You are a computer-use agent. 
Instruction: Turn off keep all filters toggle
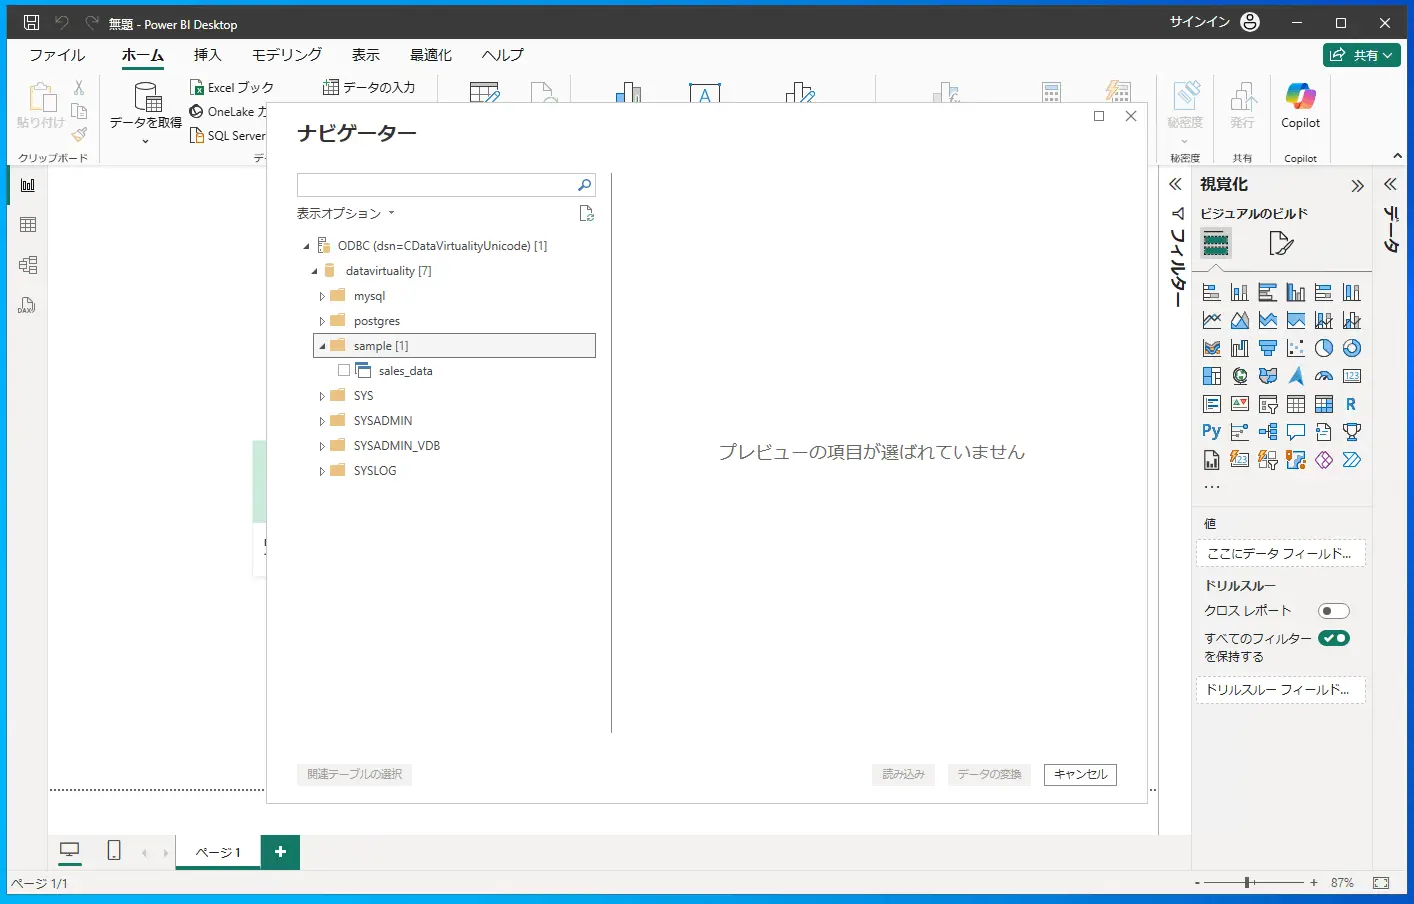click(x=1334, y=638)
